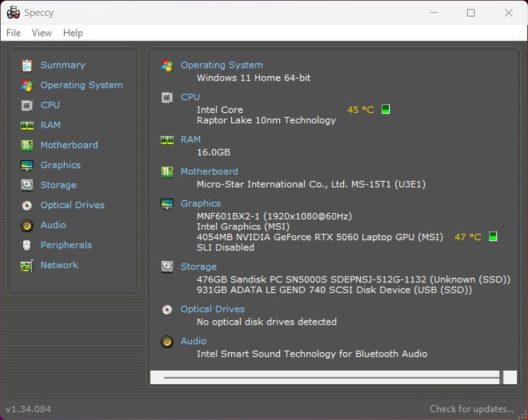The width and height of the screenshot is (528, 420).
Task: Click the Operating System flag icon in sidebar
Action: (27, 85)
